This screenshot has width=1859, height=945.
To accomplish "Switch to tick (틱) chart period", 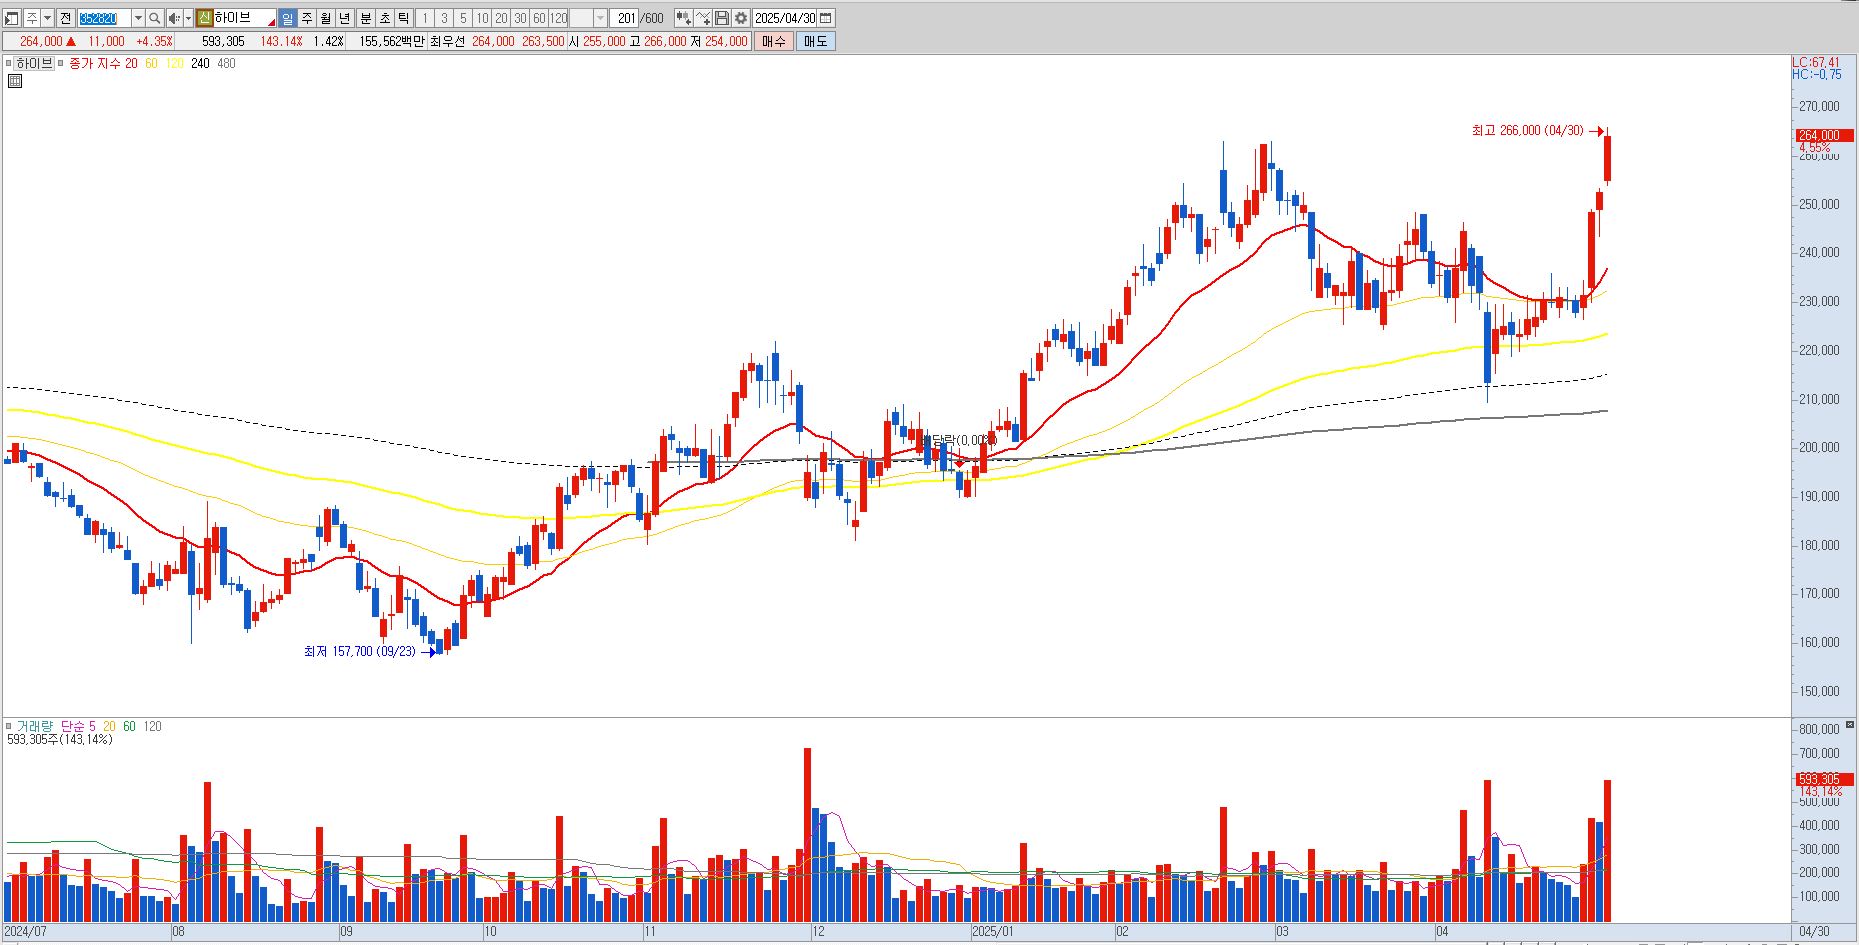I will point(403,18).
